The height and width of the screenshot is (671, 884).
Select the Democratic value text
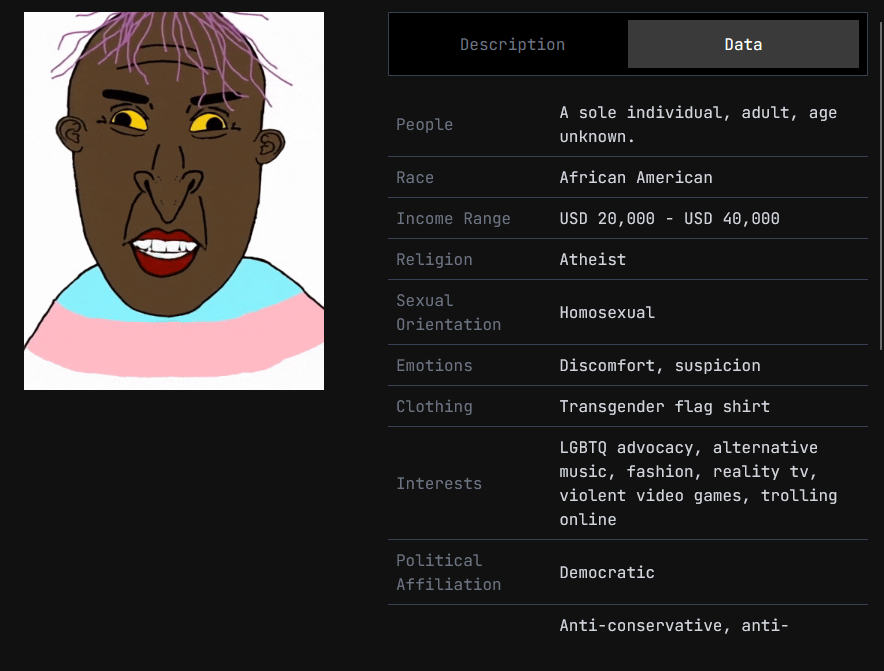coord(607,573)
